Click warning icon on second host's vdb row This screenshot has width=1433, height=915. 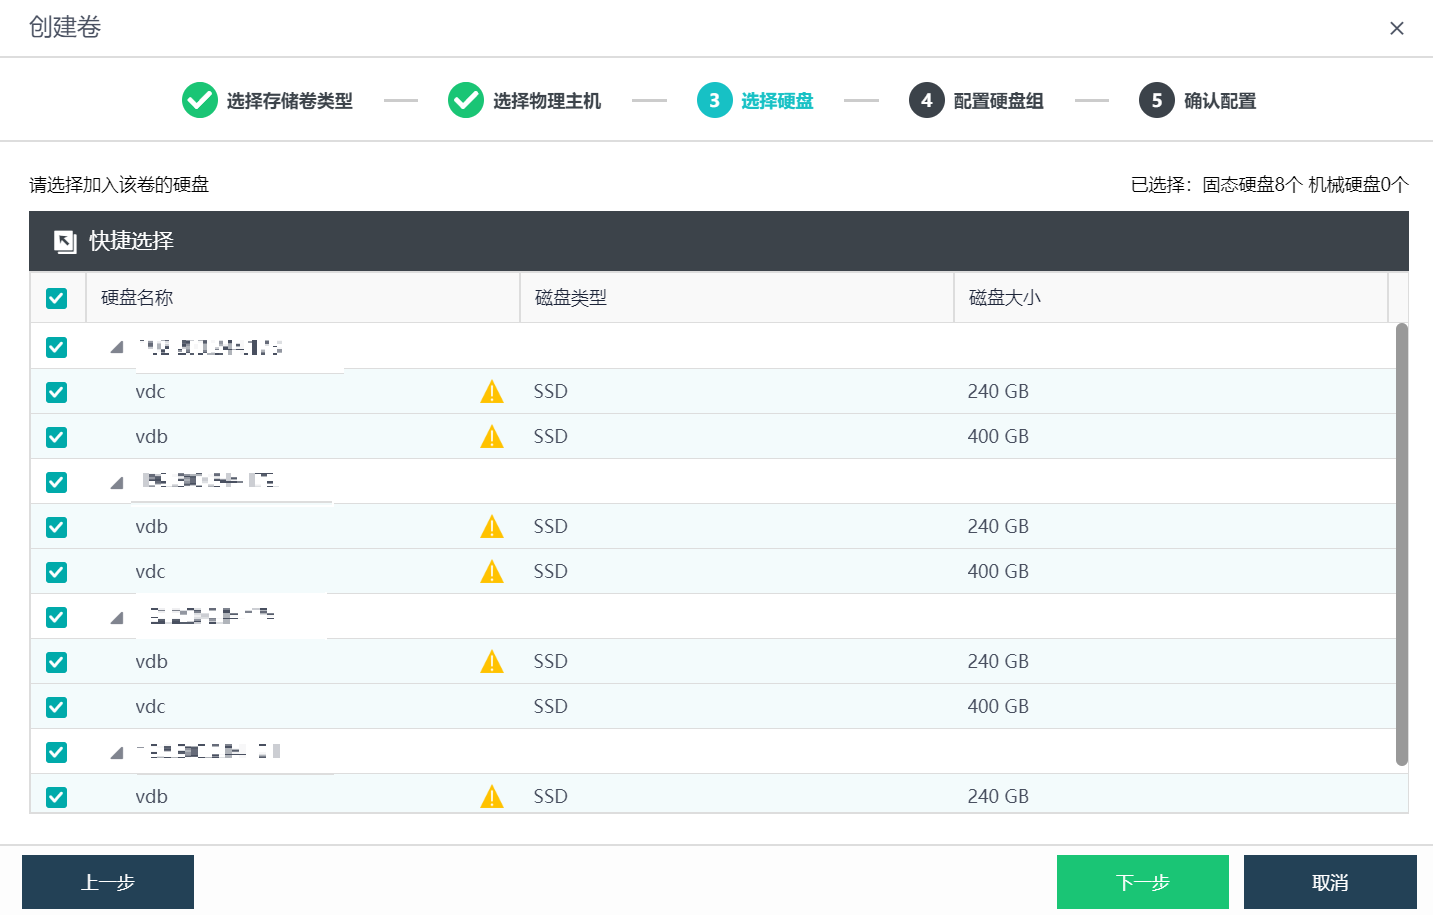(492, 527)
